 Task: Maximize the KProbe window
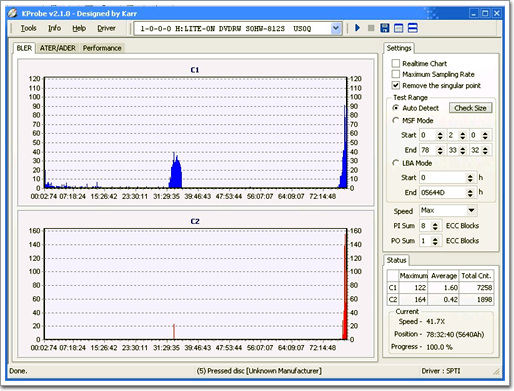coord(485,13)
